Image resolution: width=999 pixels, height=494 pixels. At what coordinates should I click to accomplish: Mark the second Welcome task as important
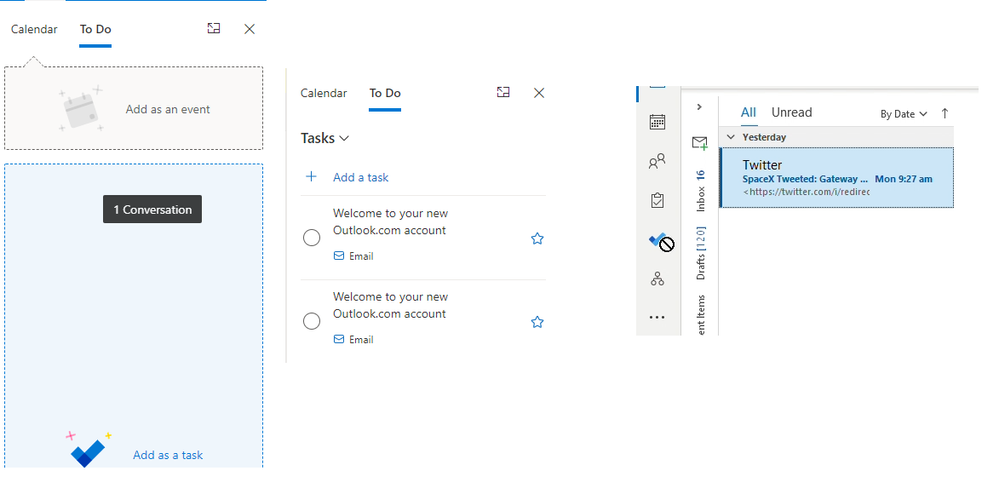pos(537,322)
